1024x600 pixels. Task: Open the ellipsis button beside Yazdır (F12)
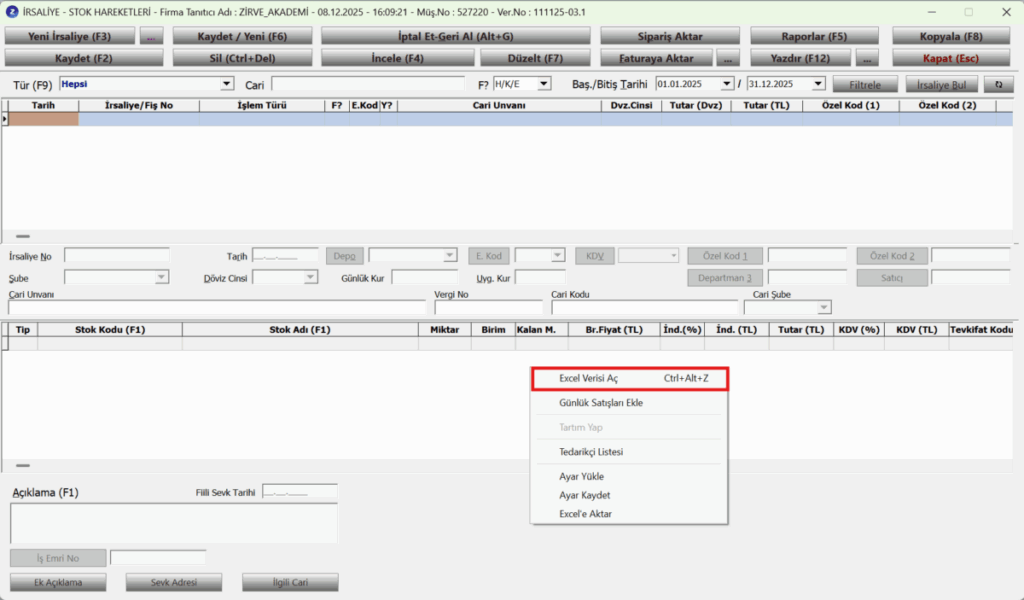[x=867, y=58]
